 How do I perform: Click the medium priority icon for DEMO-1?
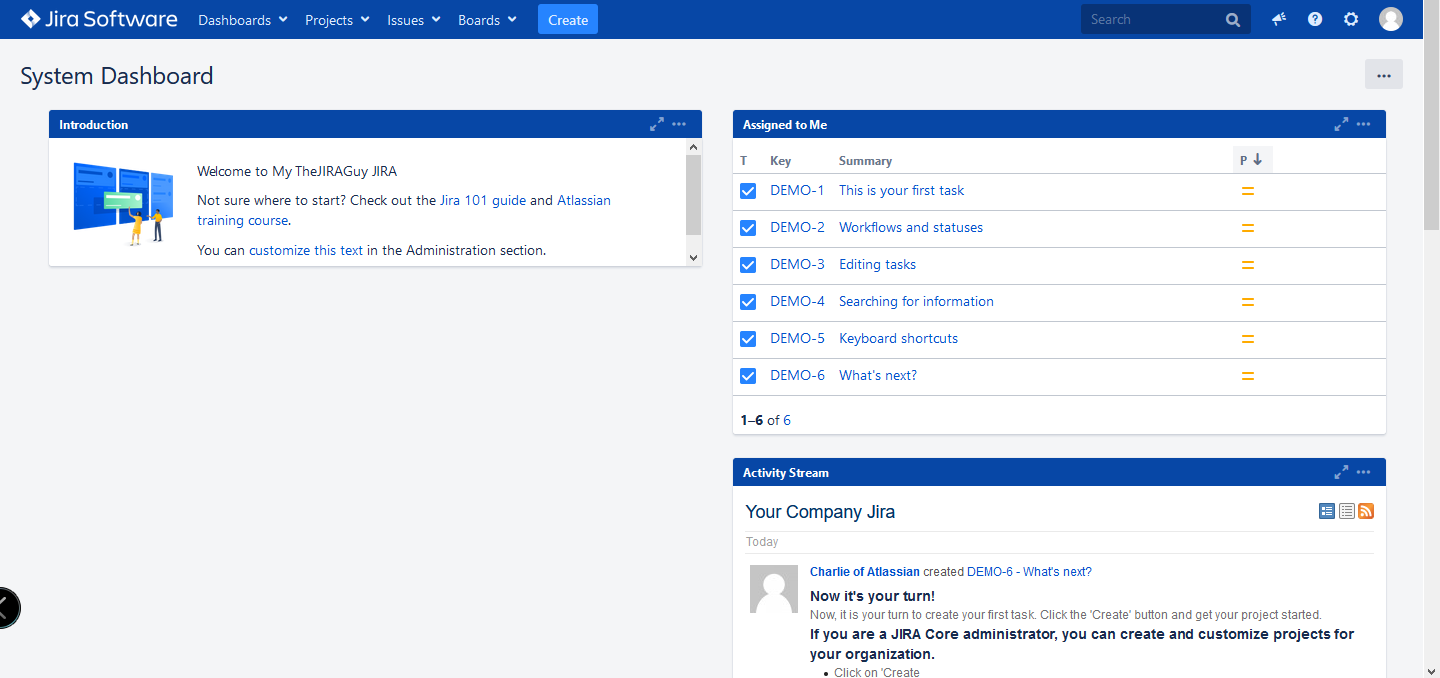1247,190
